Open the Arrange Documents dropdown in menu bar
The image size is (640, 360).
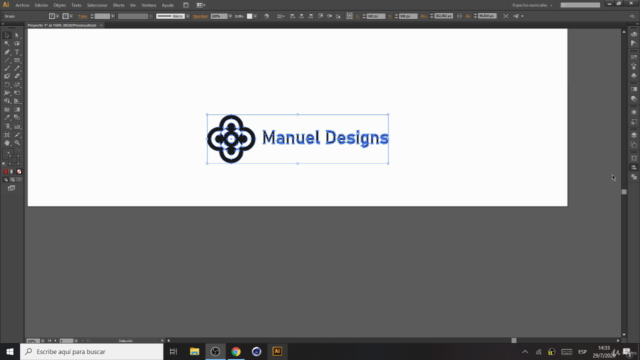201,5
